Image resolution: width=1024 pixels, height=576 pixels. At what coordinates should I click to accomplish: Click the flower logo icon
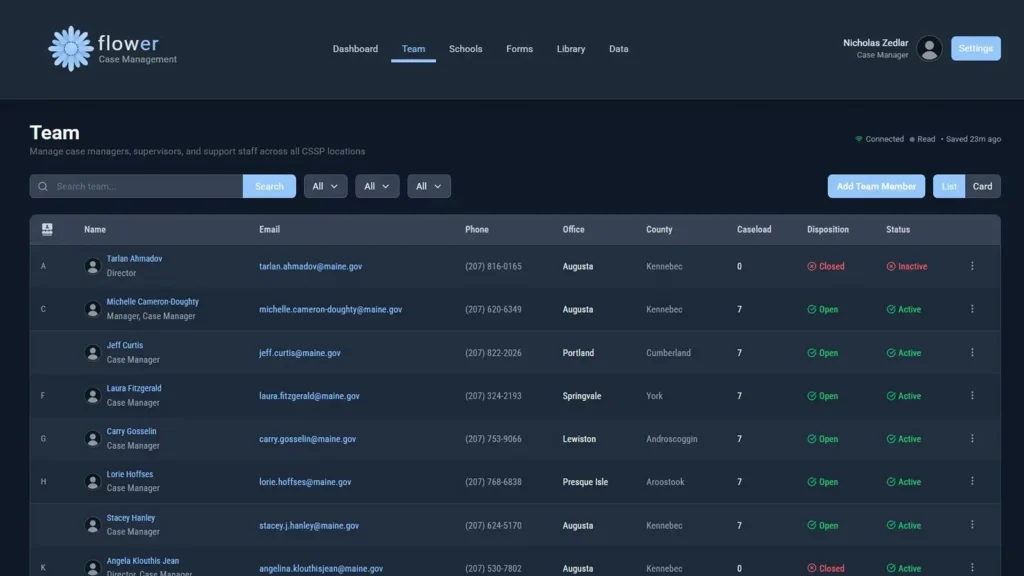(x=71, y=49)
